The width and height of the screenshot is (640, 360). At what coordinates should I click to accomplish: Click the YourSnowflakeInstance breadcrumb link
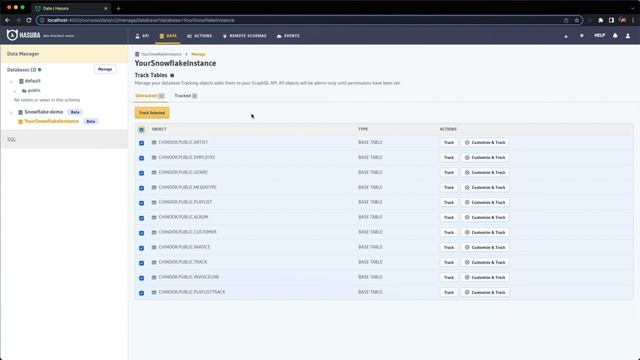[161, 54]
